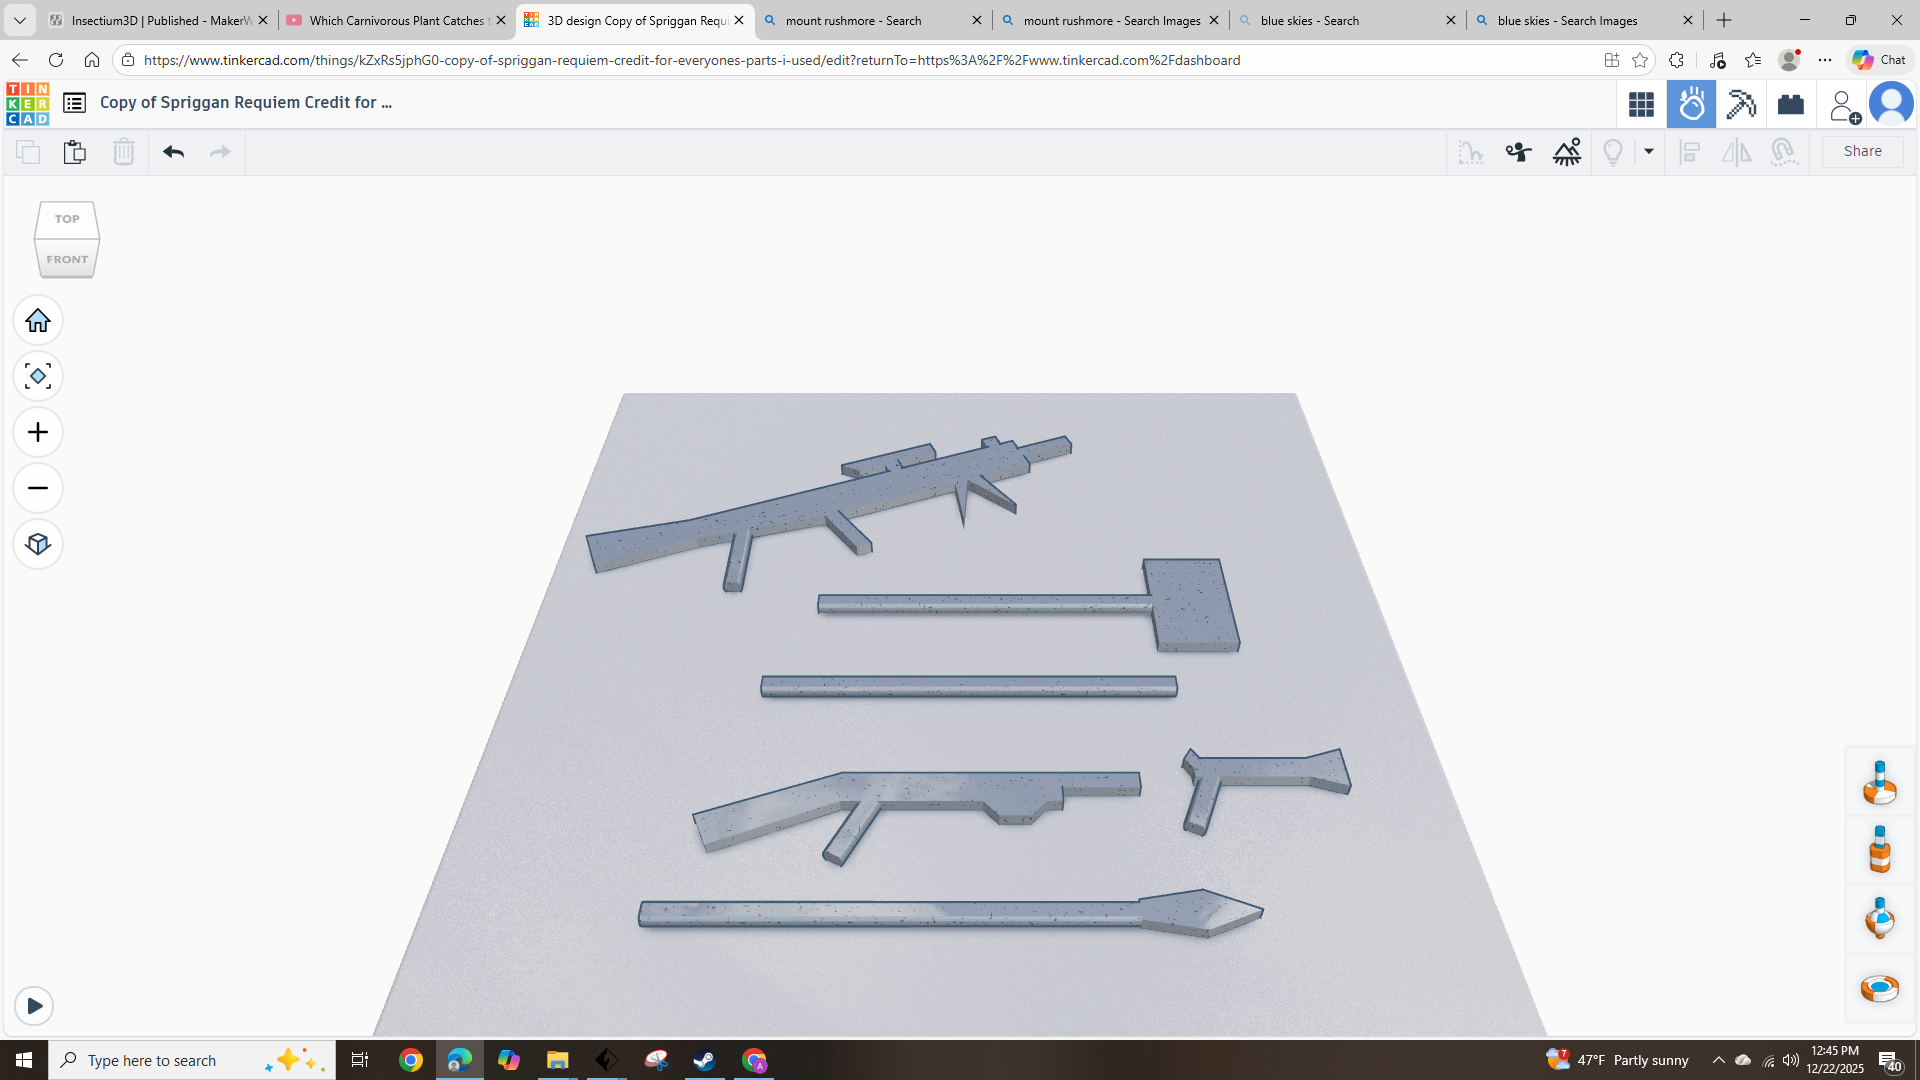This screenshot has width=1920, height=1080.
Task: Zoom in with the plus button
Action: (x=38, y=432)
